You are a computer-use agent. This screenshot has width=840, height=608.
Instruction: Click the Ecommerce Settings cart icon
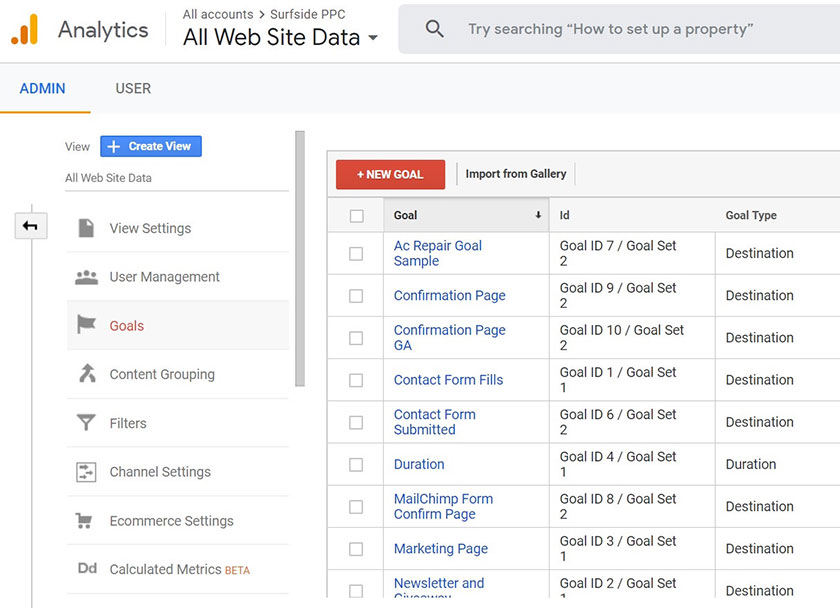pos(87,521)
